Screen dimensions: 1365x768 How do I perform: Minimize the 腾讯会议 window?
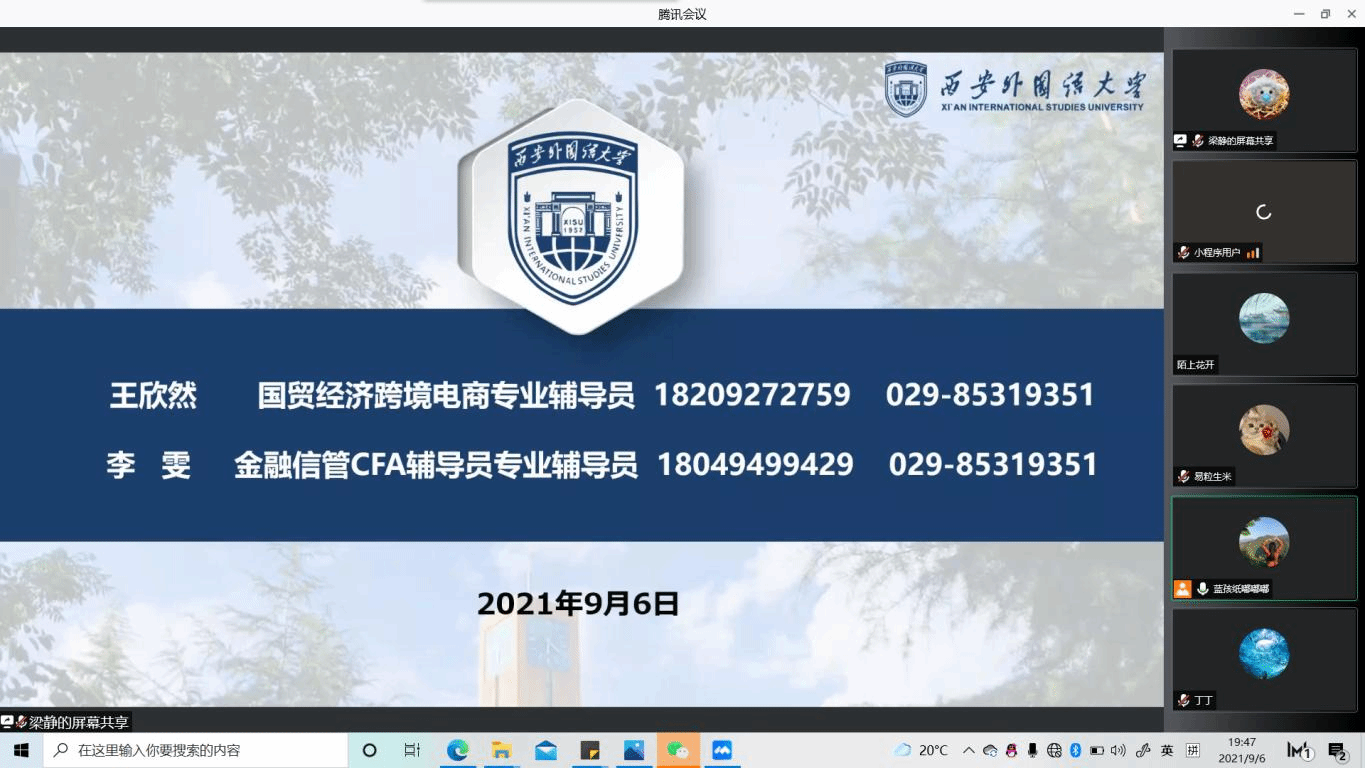pos(1299,14)
